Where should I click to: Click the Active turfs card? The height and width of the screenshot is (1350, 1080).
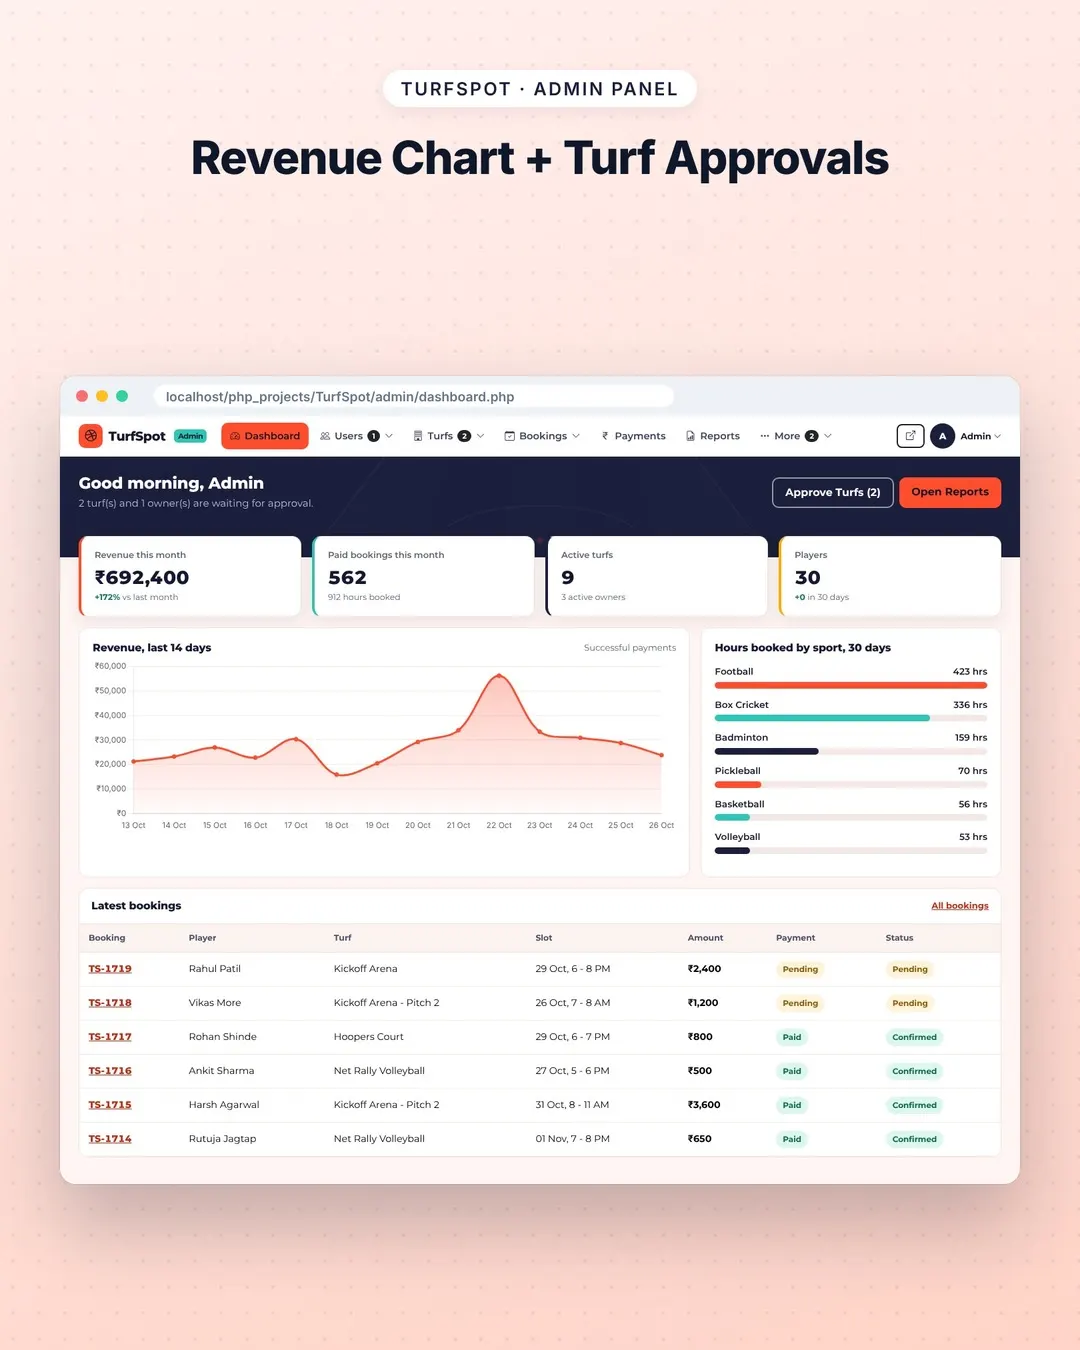[657, 576]
